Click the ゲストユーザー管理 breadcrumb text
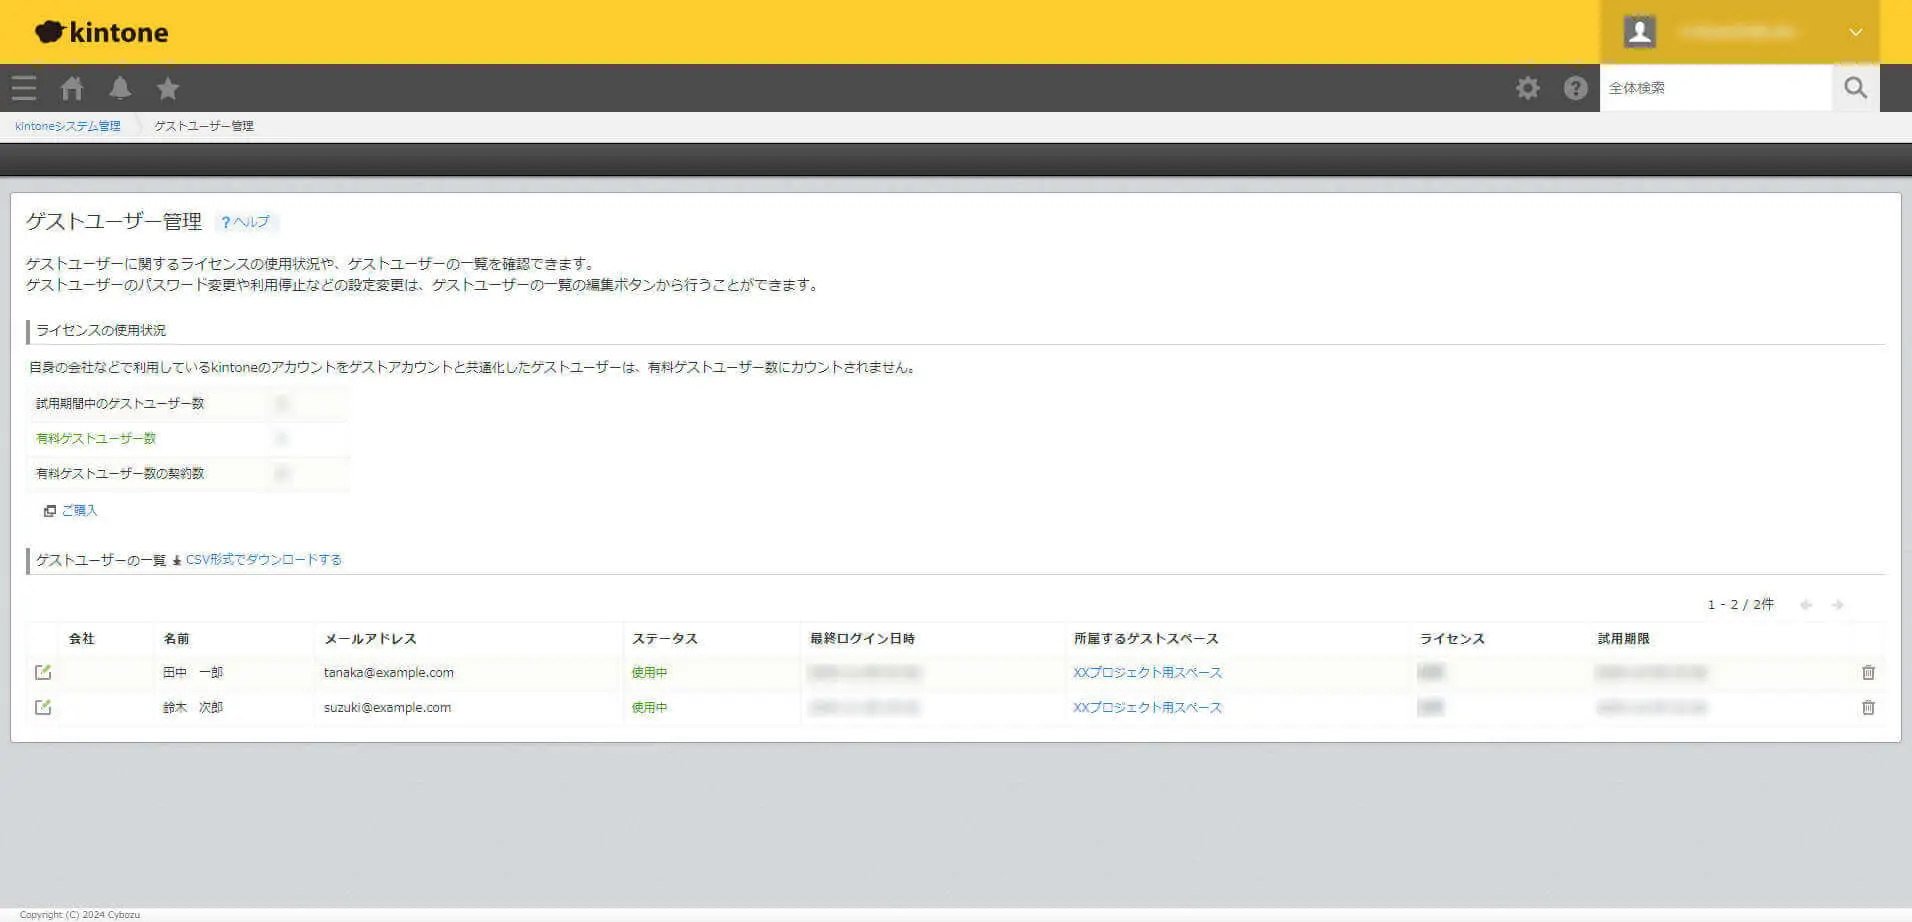The image size is (1912, 922). 204,126
